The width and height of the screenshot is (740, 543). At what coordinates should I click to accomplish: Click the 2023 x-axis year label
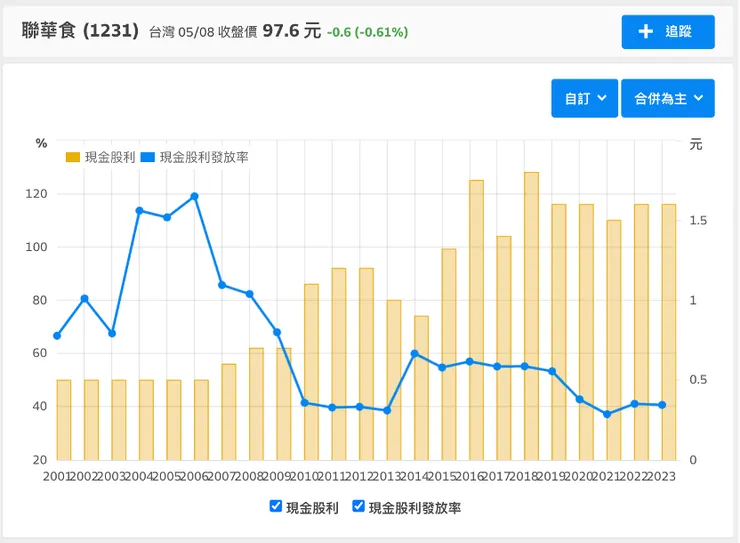(x=661, y=476)
